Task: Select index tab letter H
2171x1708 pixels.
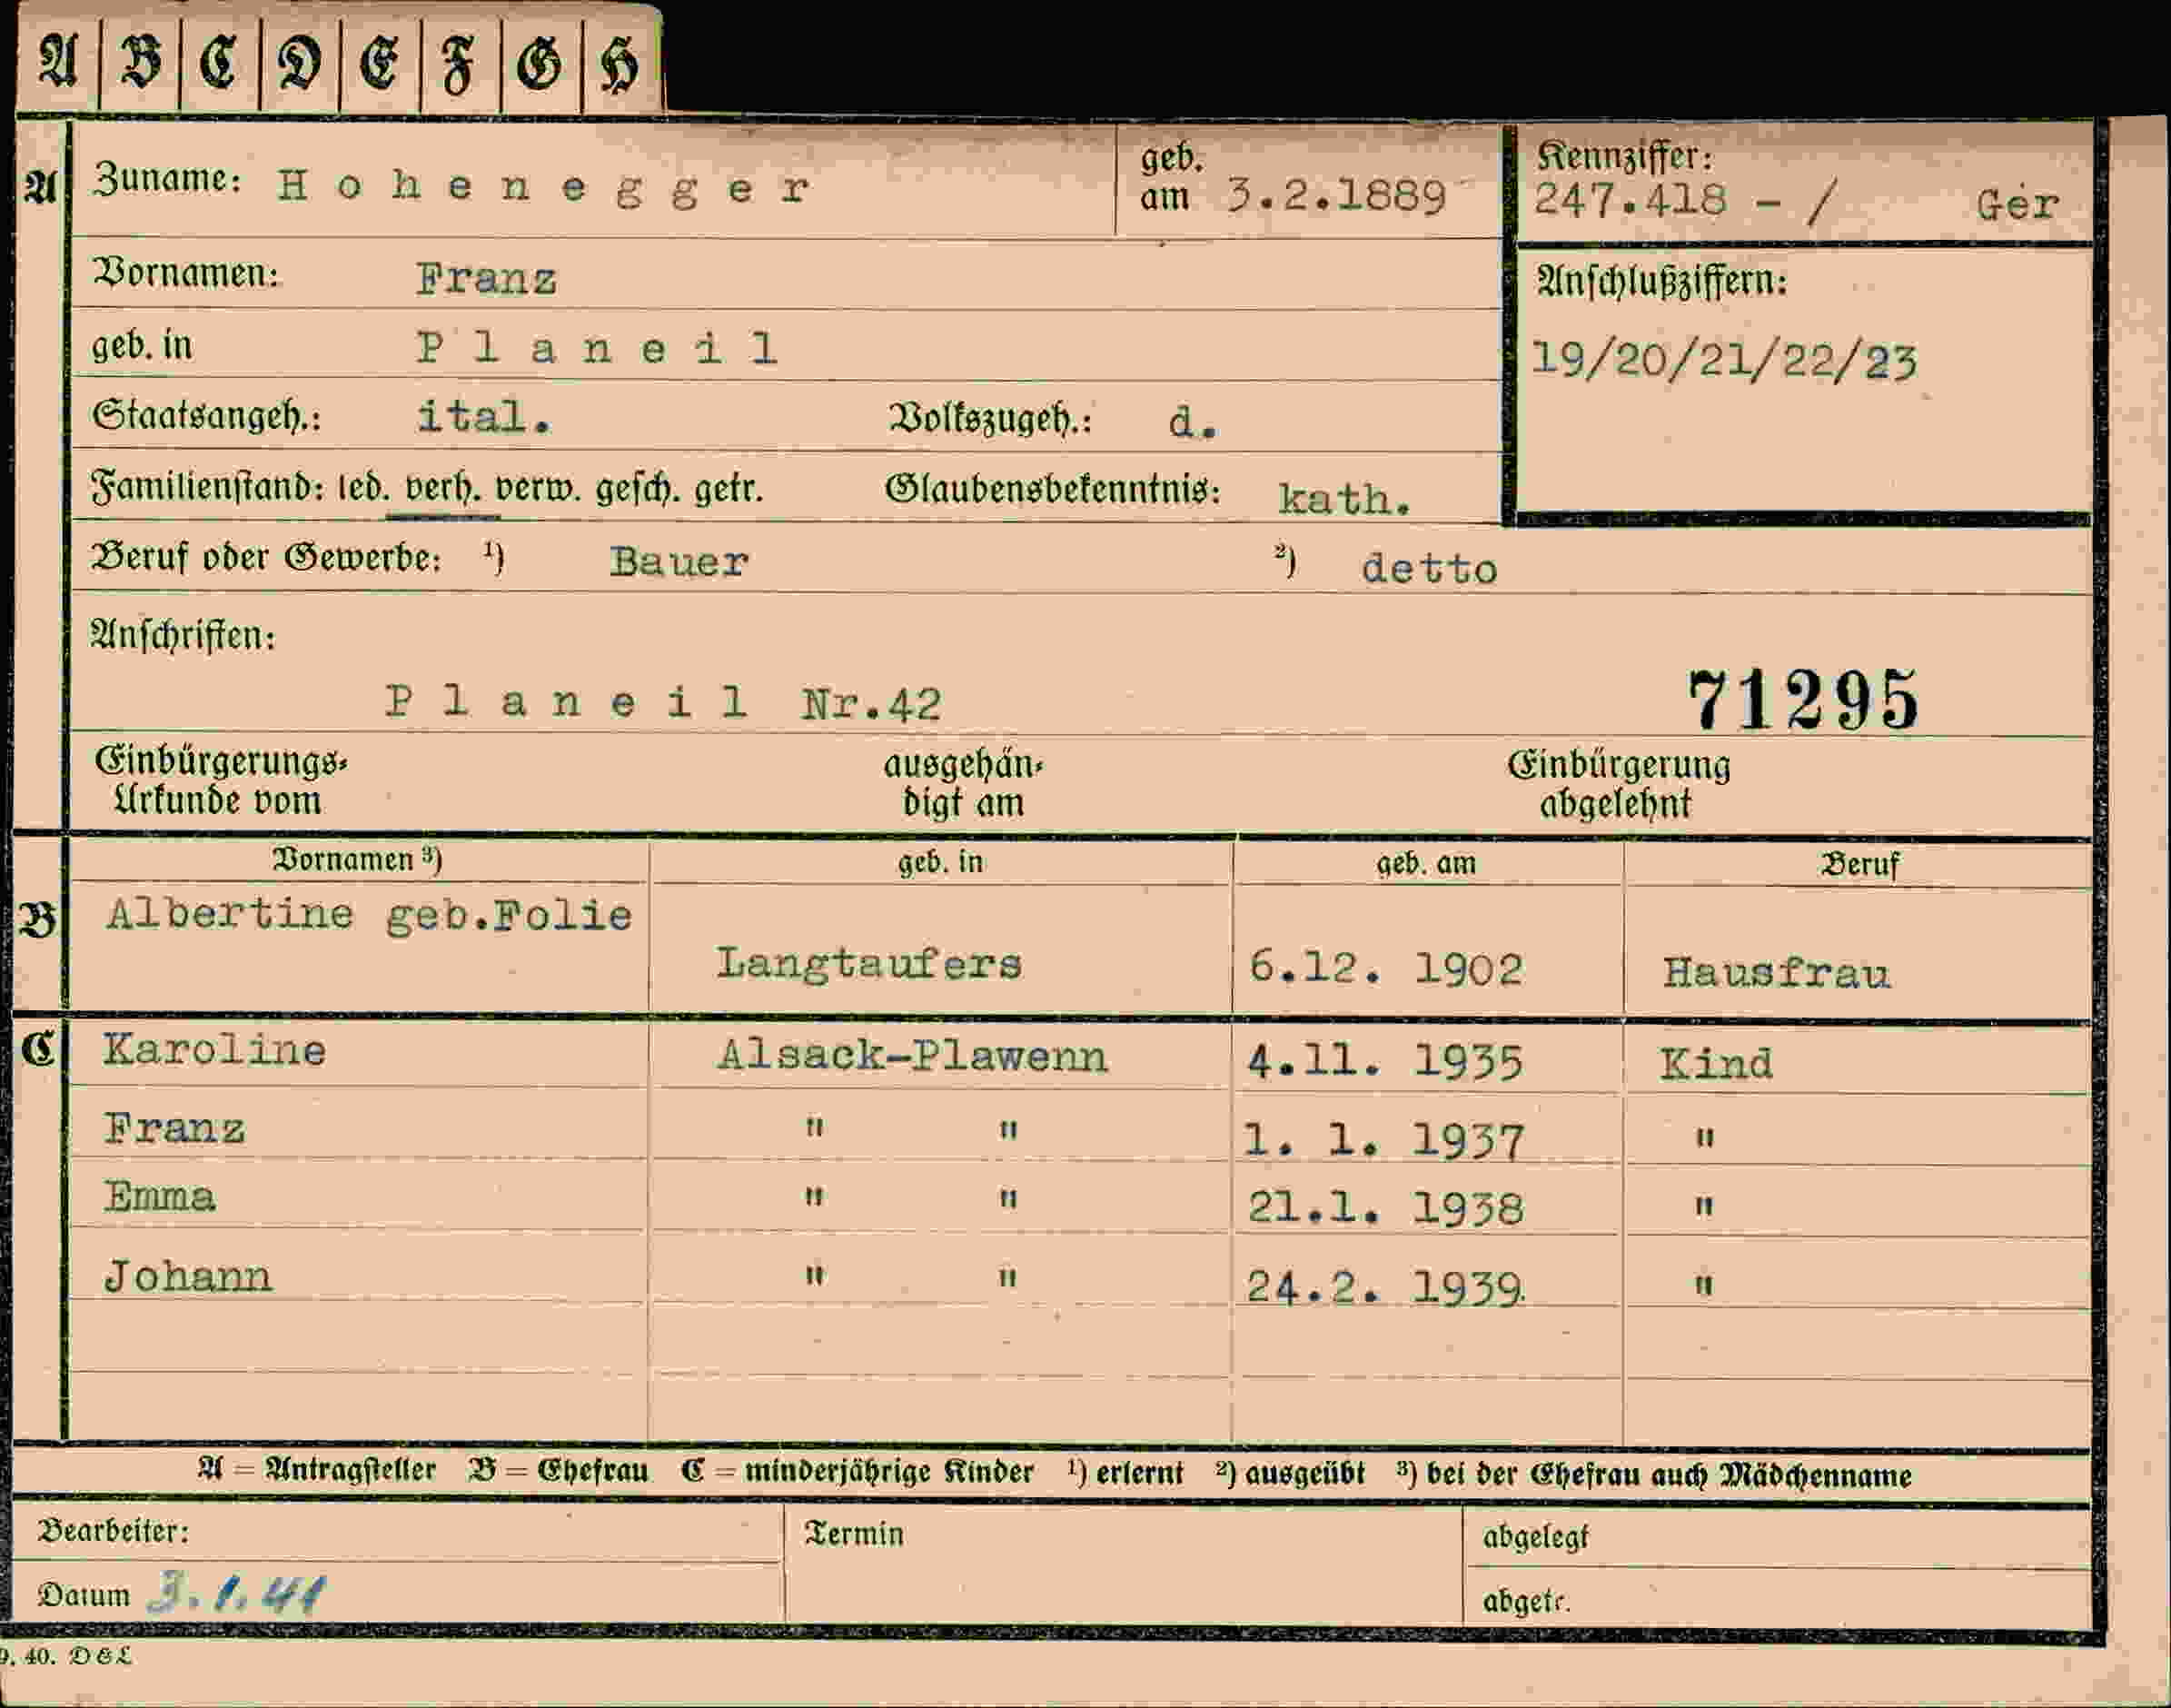Action: (619, 68)
